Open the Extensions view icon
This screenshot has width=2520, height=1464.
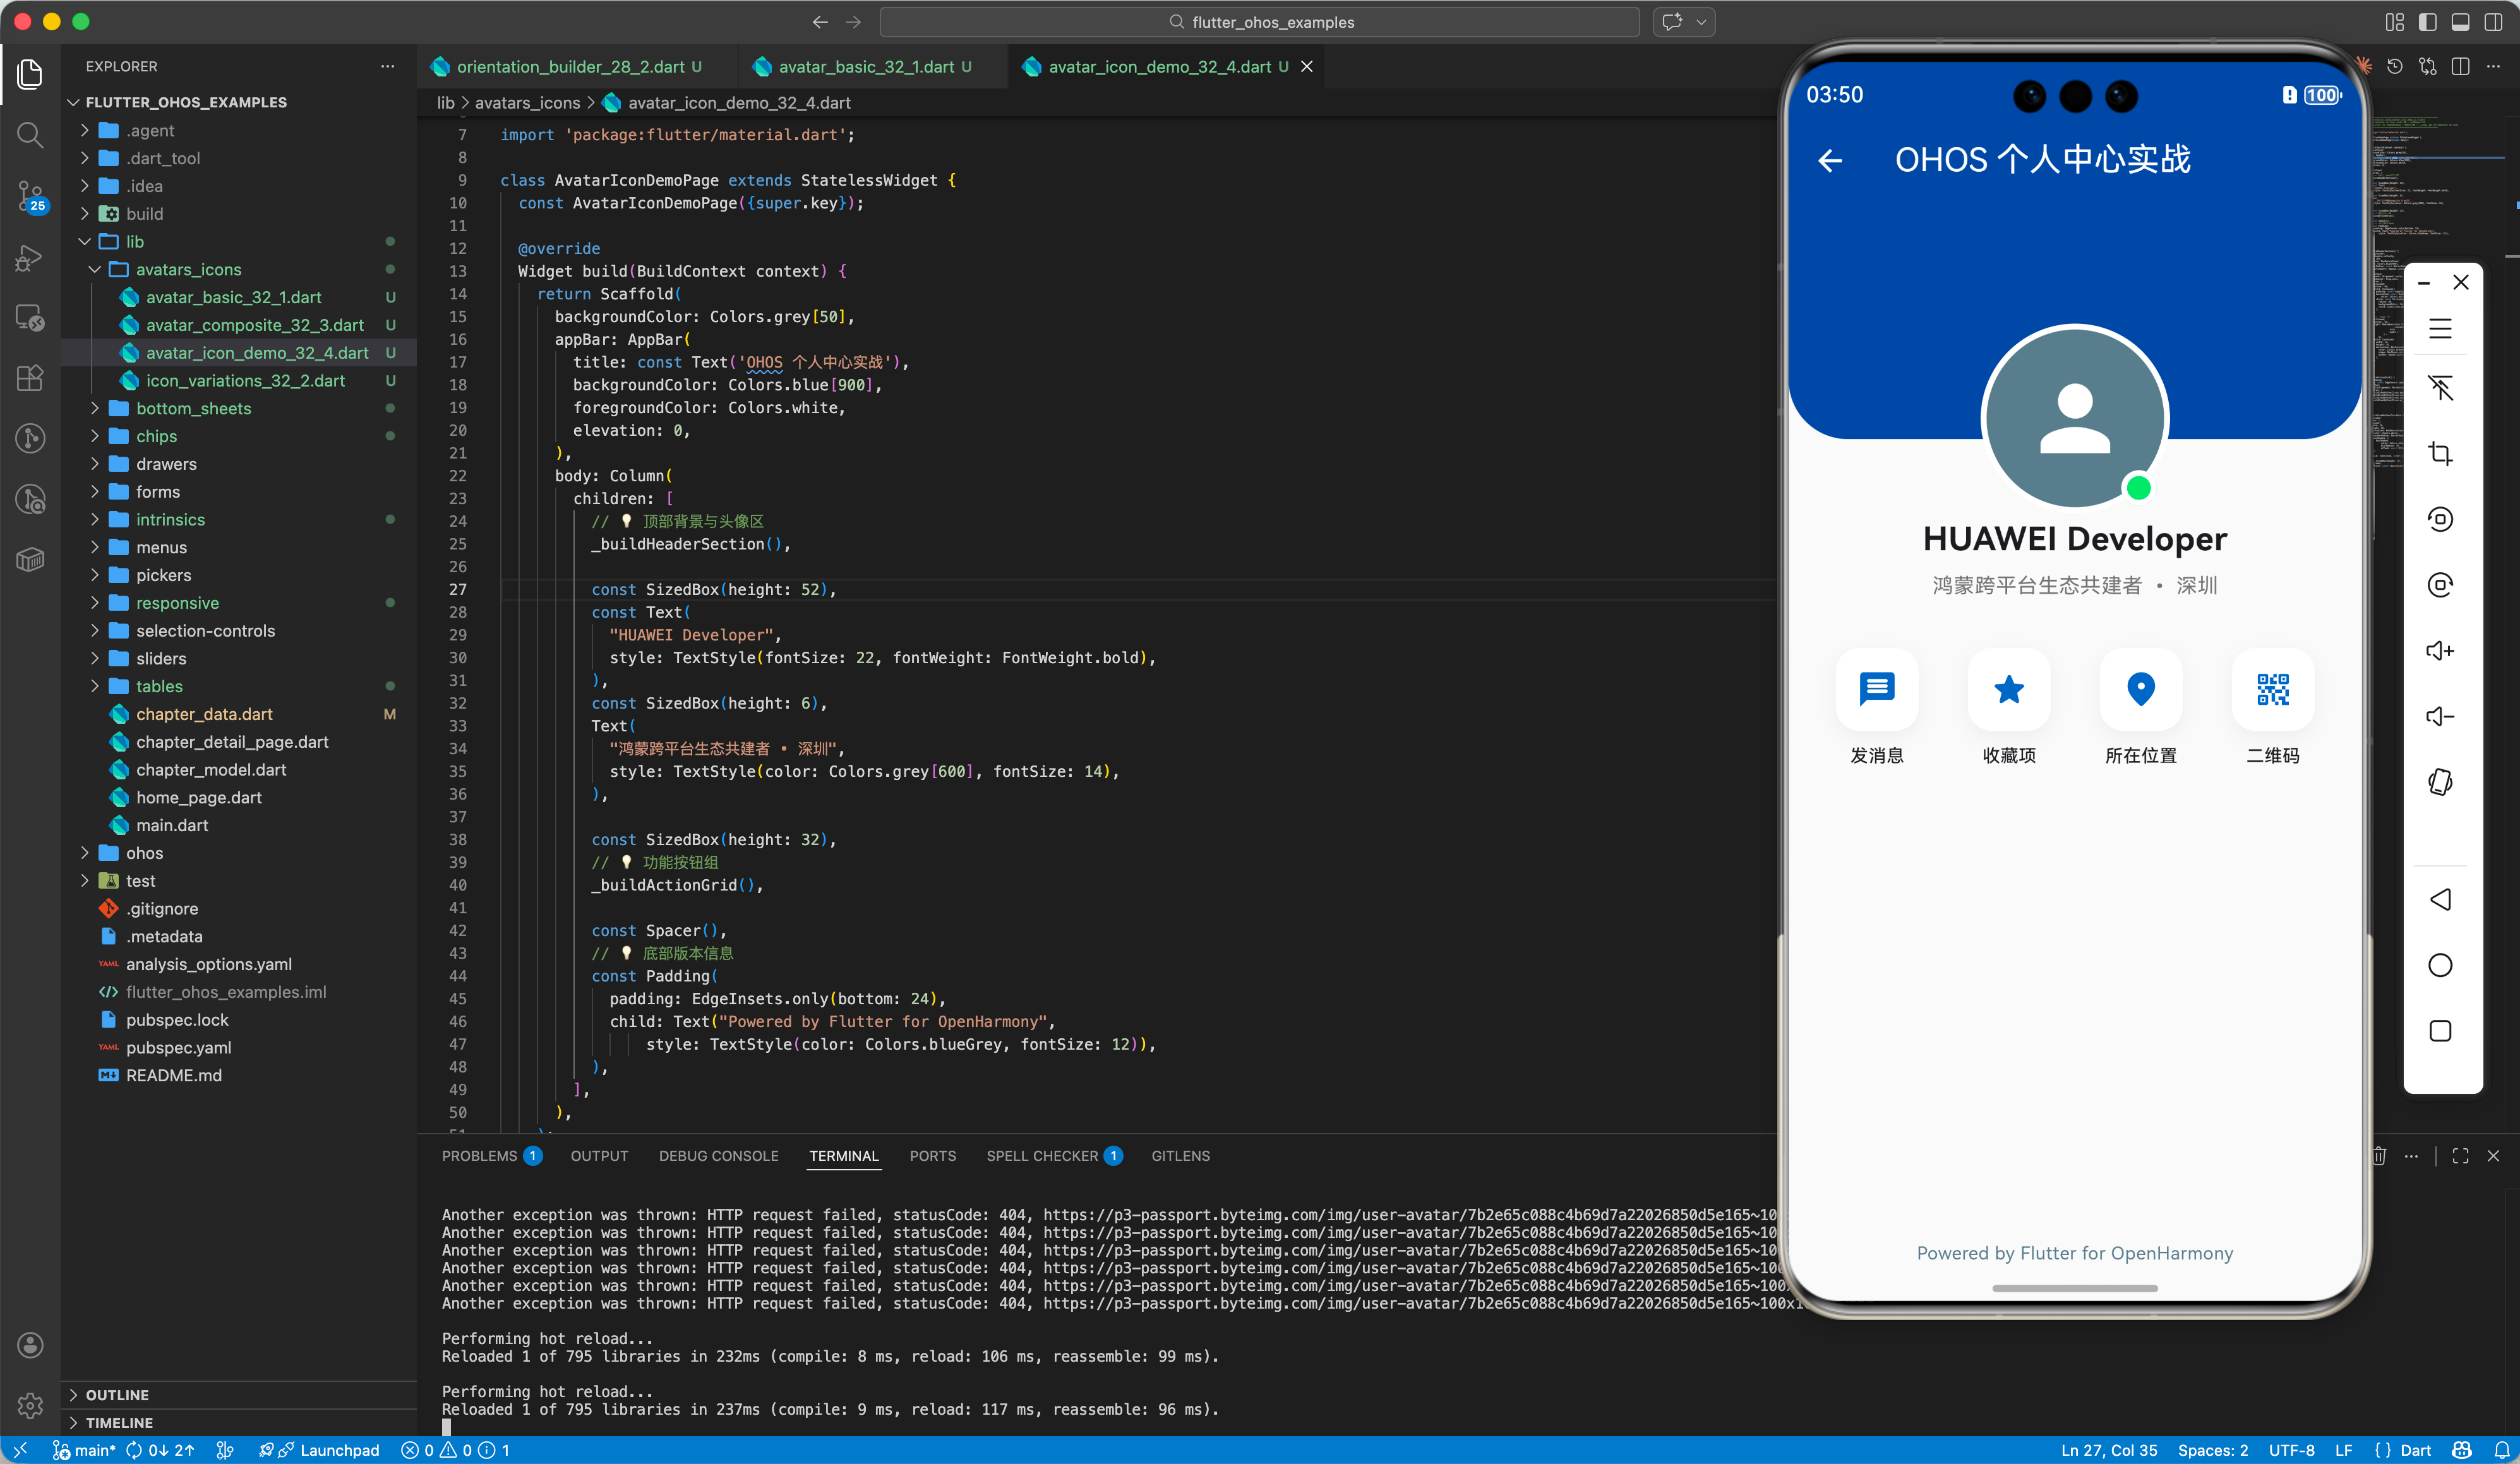[x=30, y=377]
